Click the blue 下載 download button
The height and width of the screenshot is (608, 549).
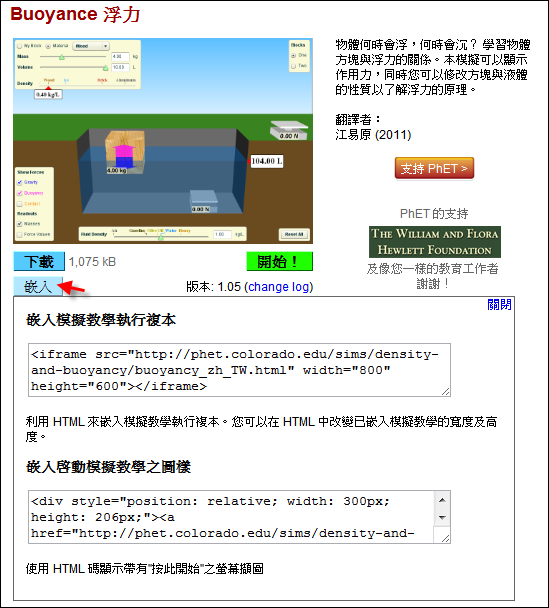click(39, 262)
